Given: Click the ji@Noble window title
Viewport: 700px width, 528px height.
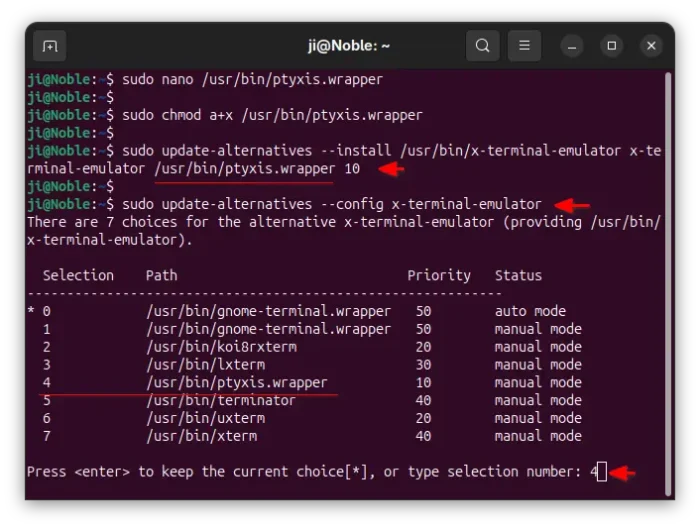Looking at the screenshot, I should point(349,46).
